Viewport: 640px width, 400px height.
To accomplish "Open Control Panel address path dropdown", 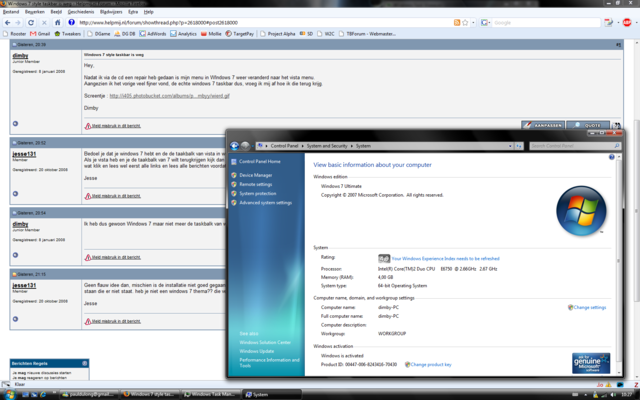I will click(510, 146).
